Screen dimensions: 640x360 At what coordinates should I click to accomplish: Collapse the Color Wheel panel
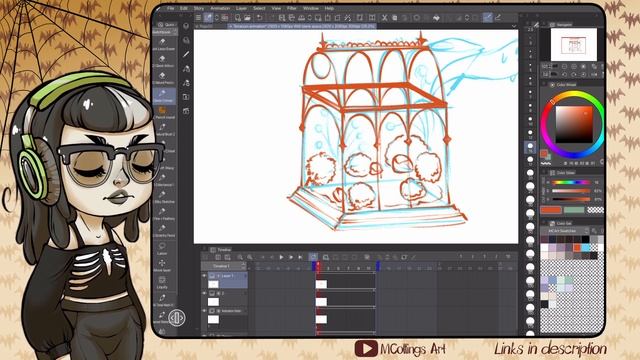pyautogui.click(x=544, y=84)
